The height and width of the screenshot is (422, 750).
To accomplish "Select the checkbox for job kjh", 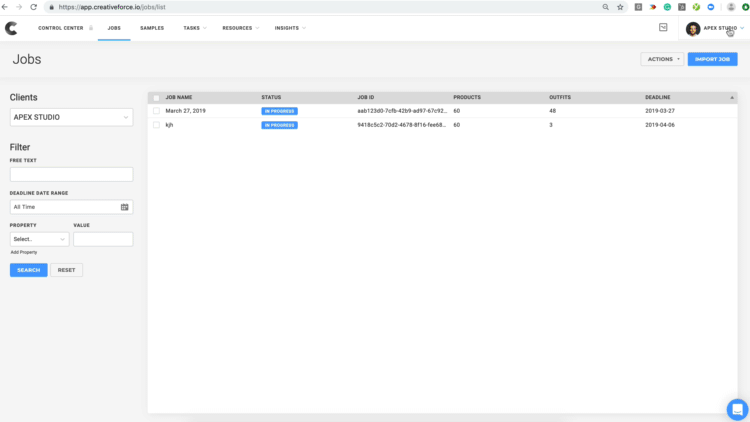I will point(156,125).
